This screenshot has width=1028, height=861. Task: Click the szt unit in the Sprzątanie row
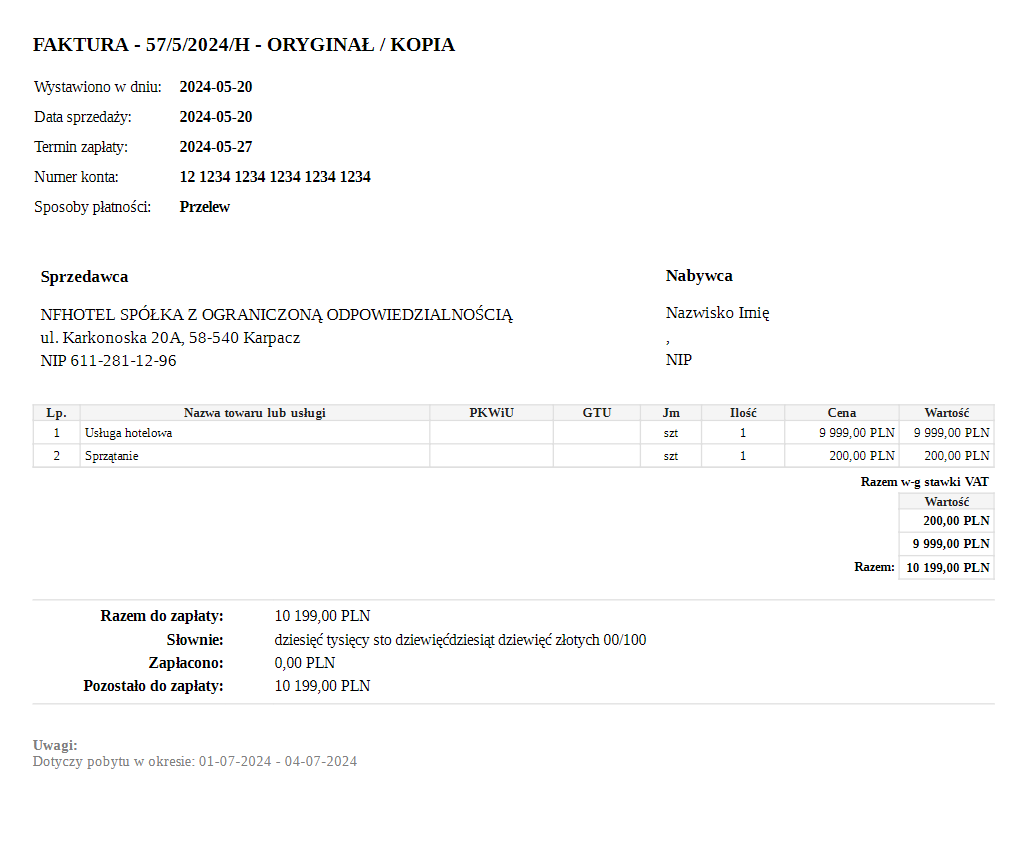[671, 456]
